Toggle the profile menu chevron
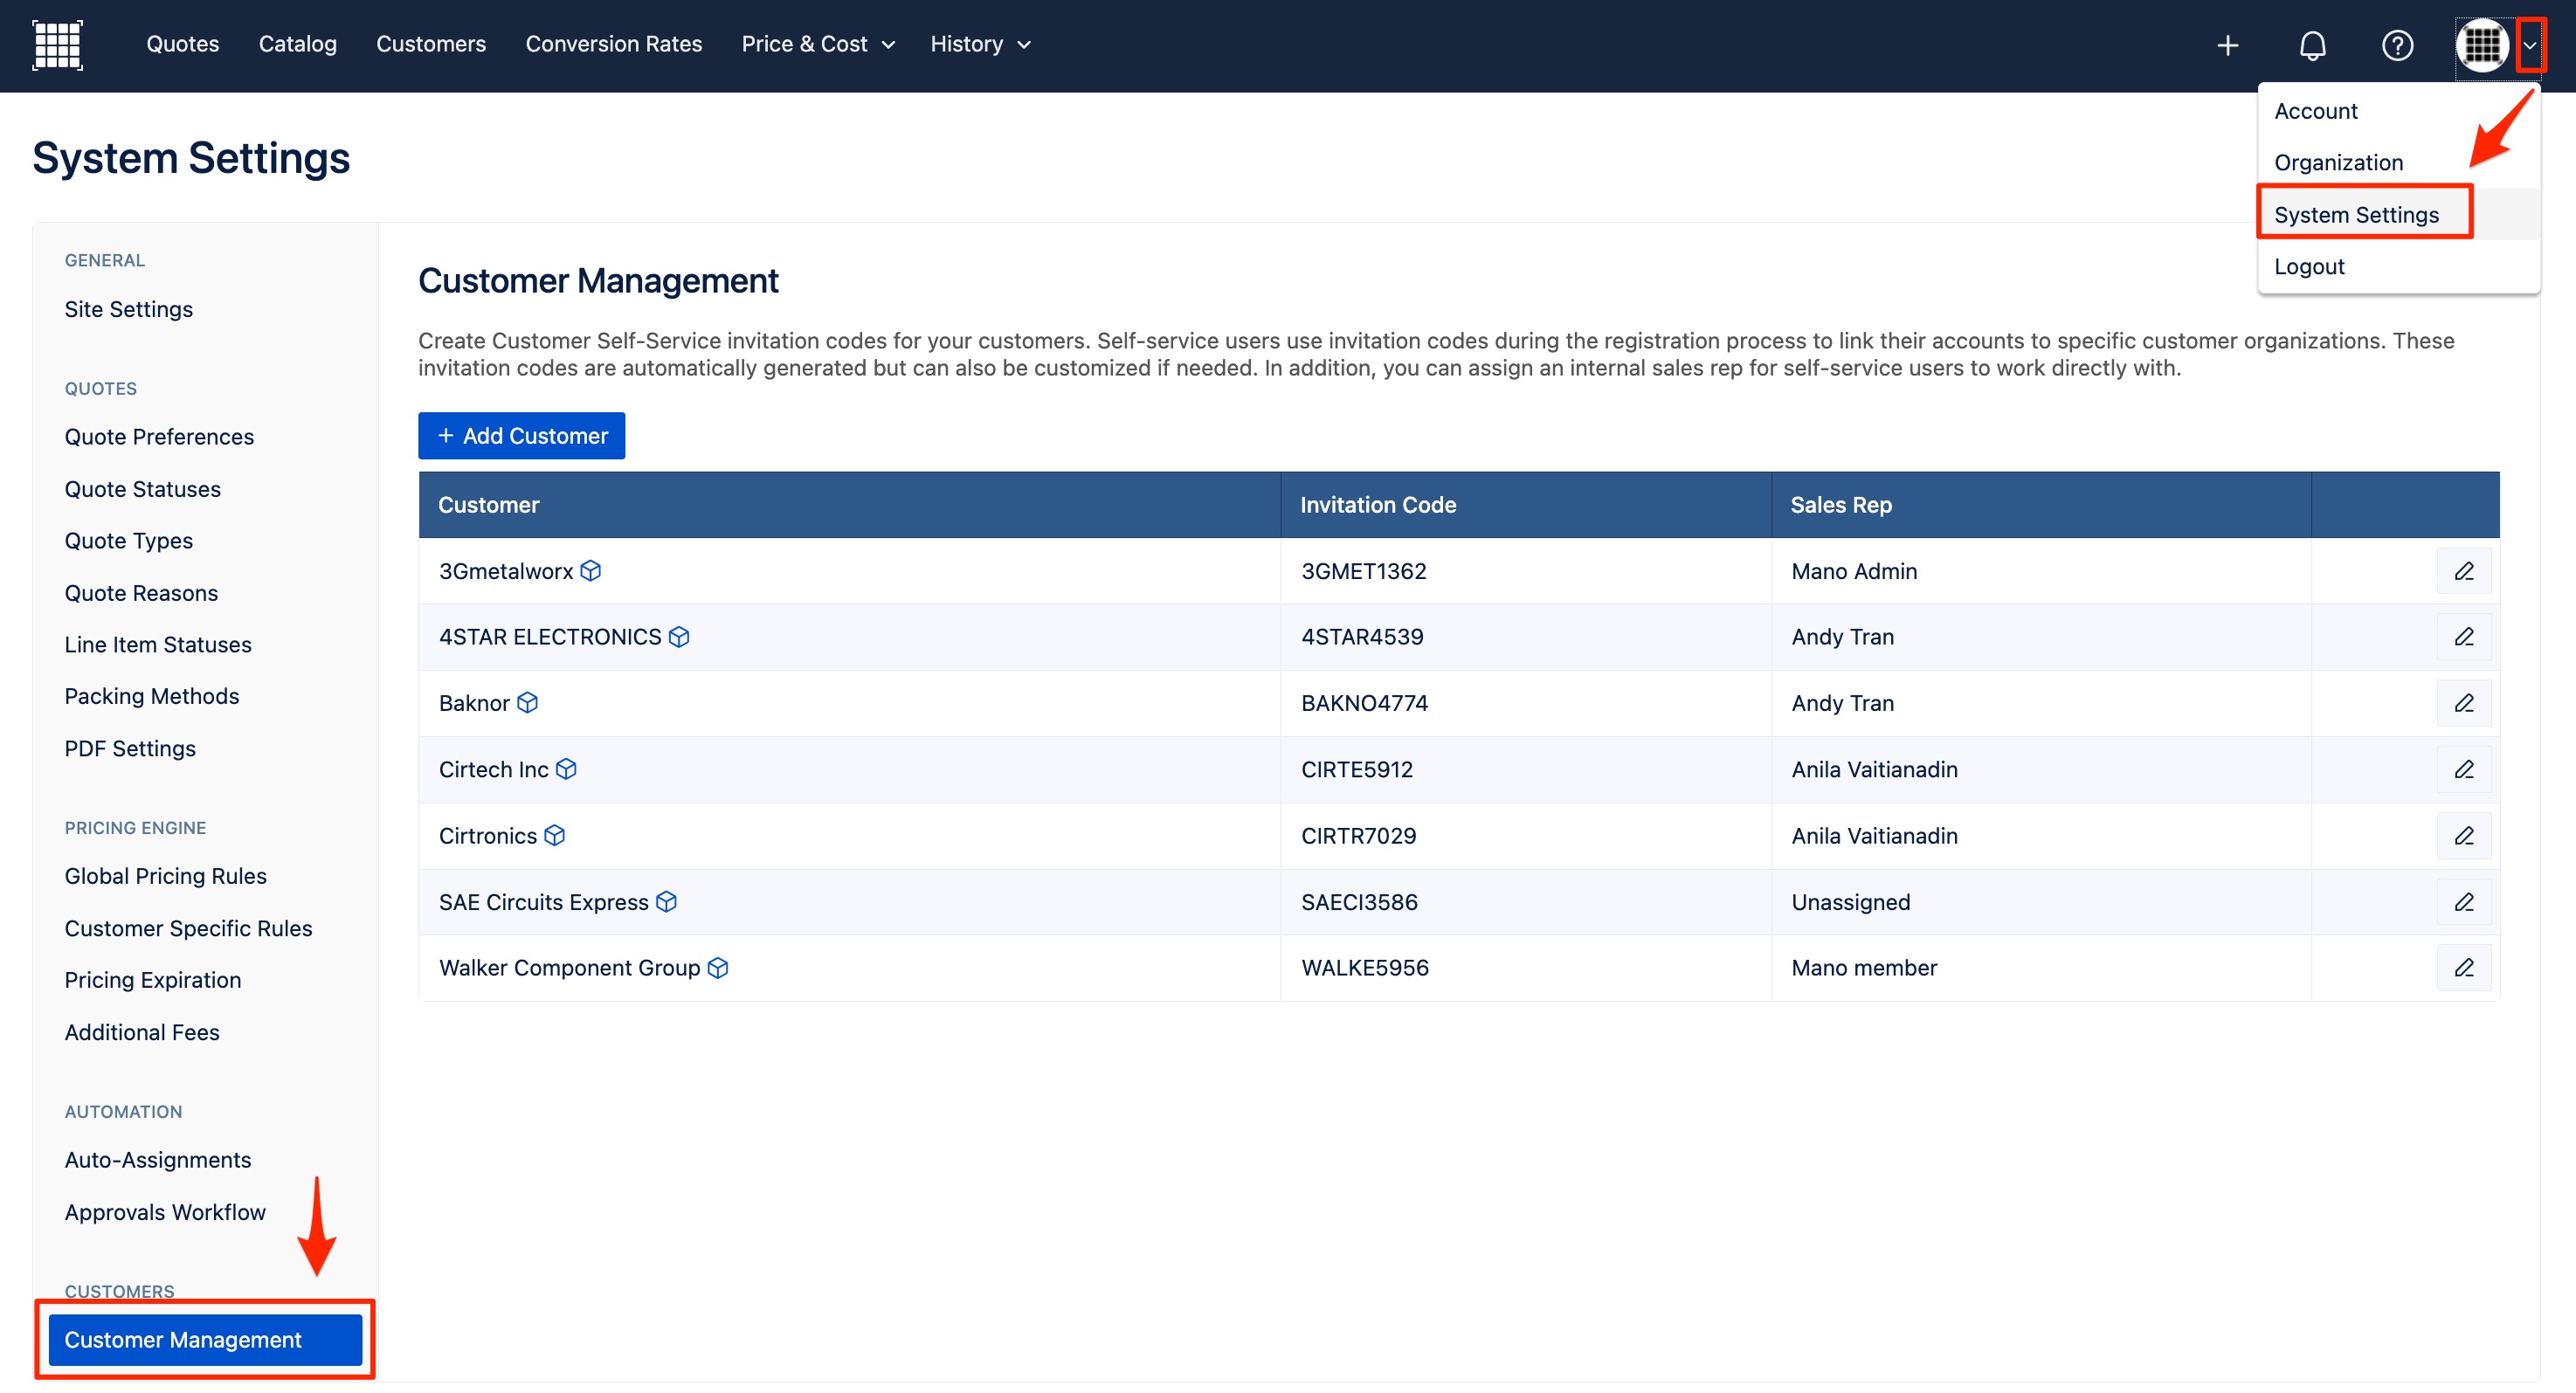Viewport: 2576px width, 1393px height. point(2529,45)
